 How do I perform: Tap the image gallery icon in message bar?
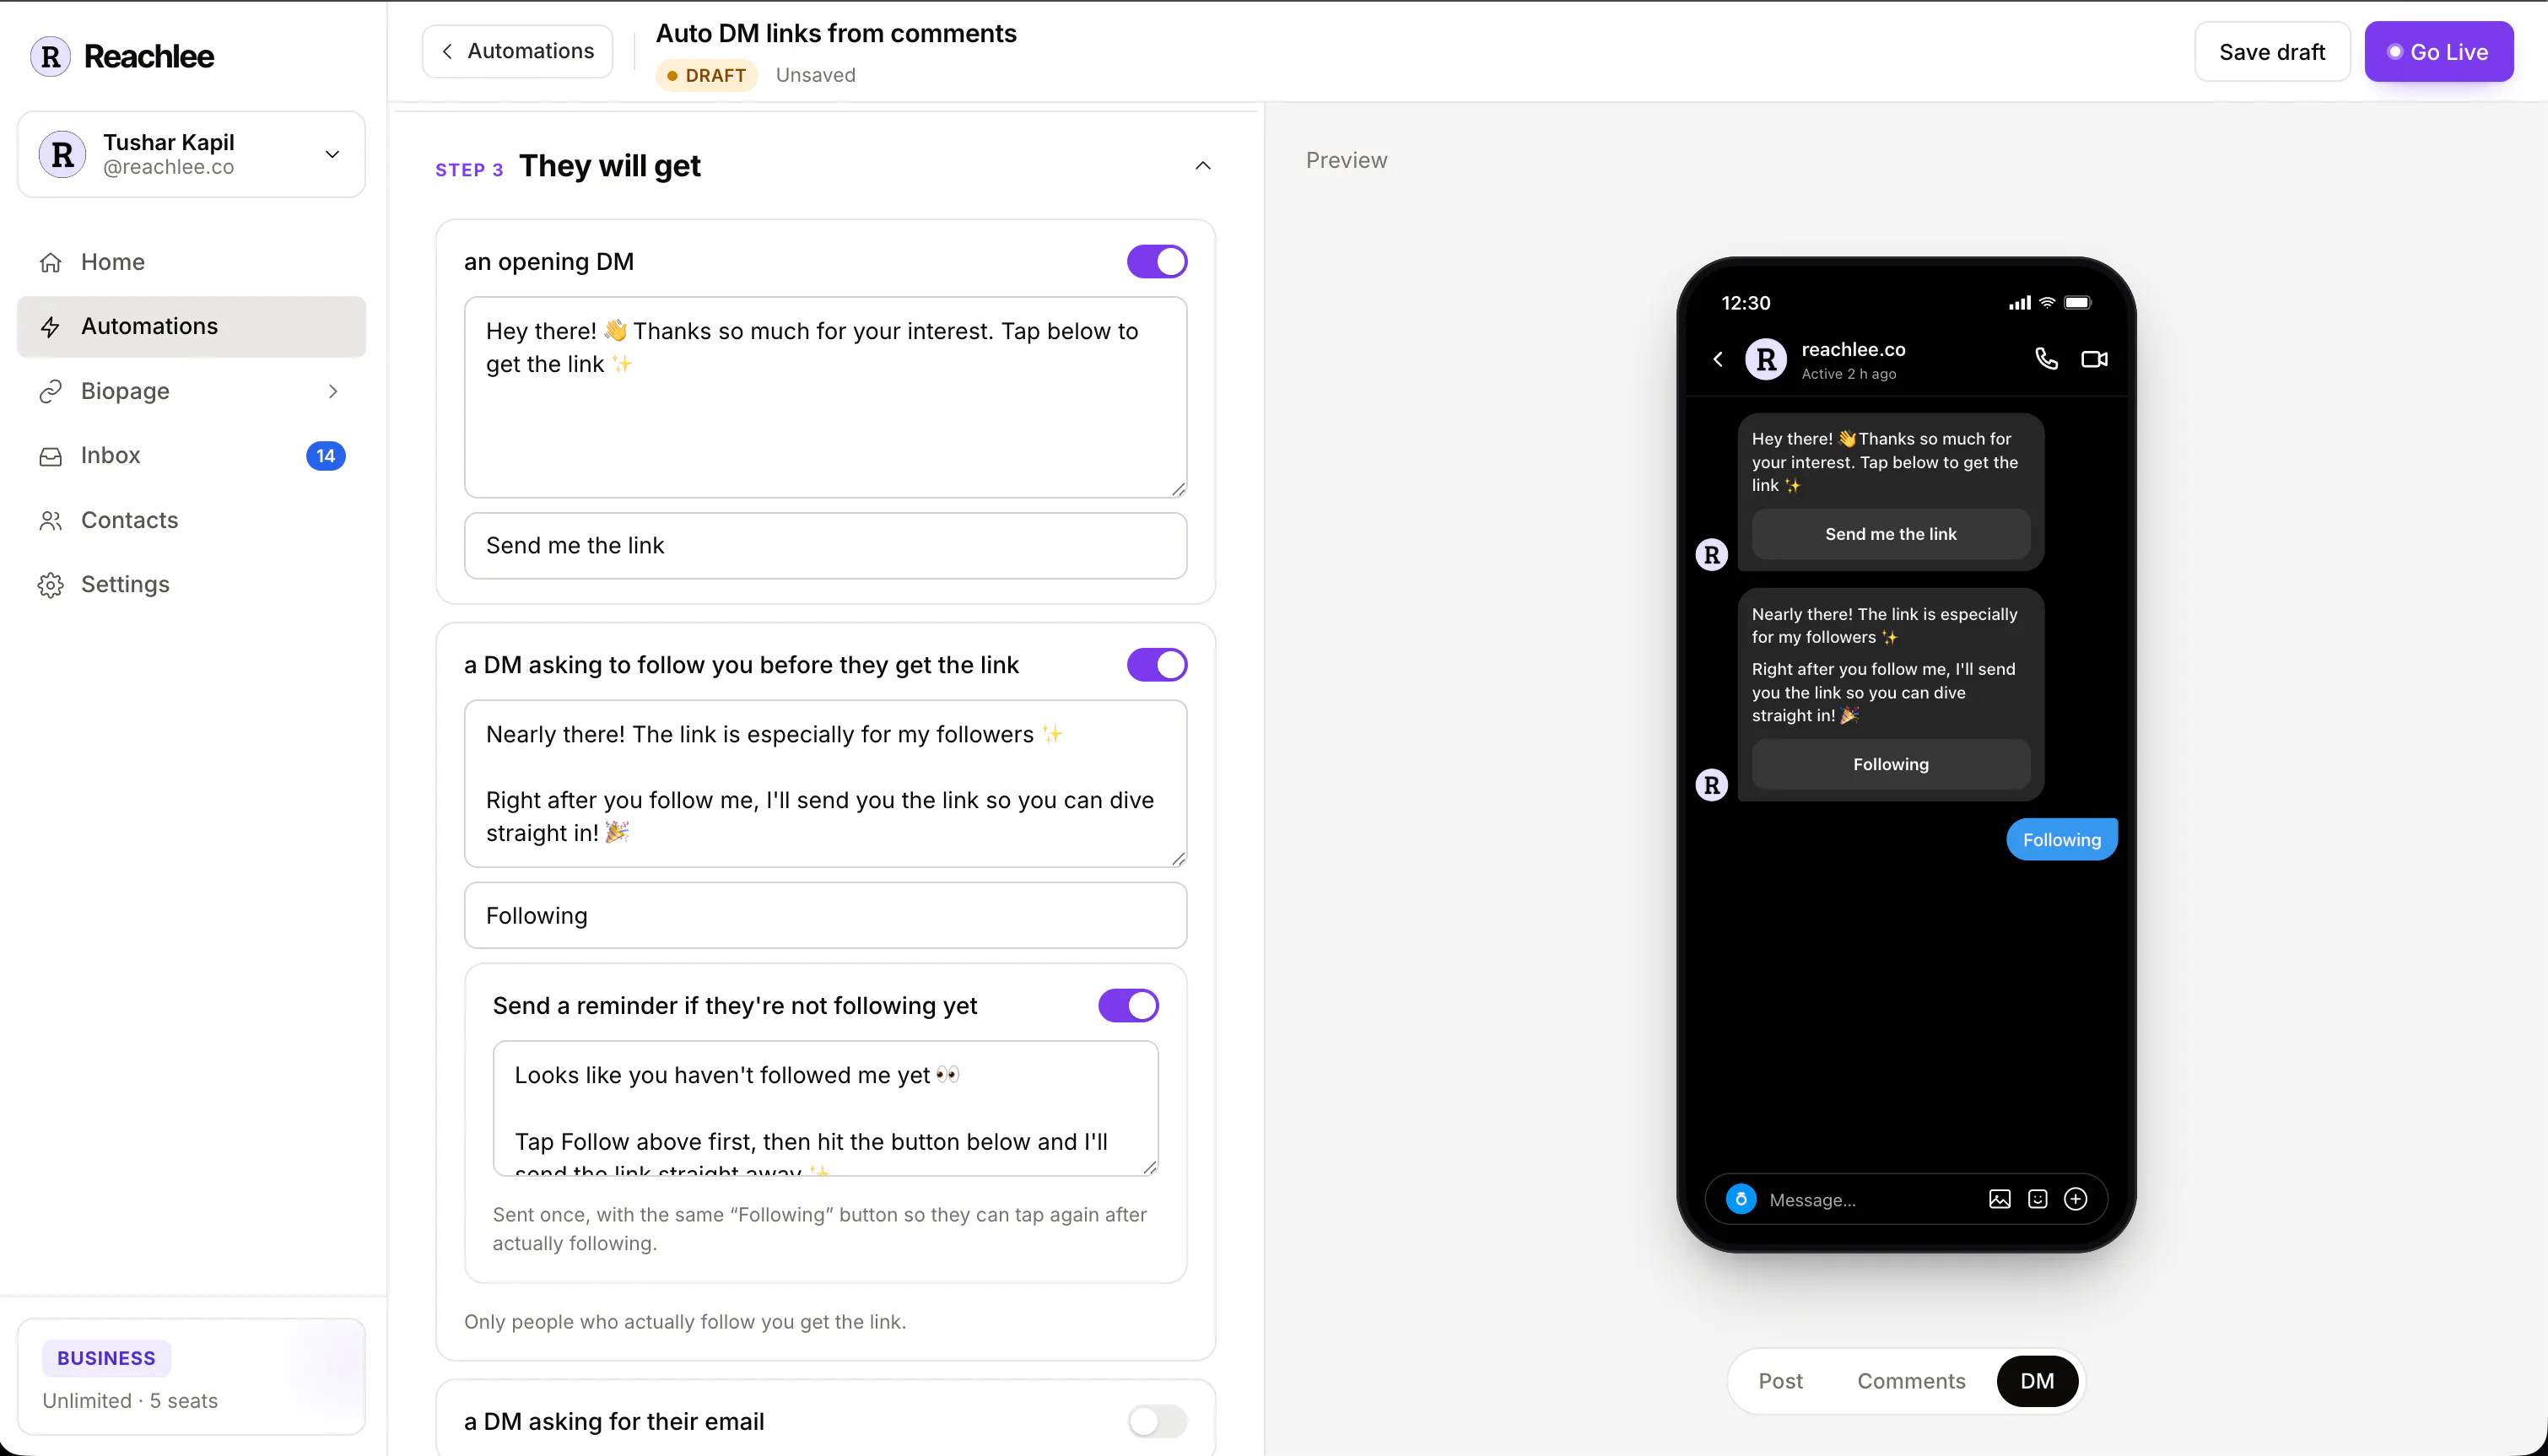point(1999,1199)
